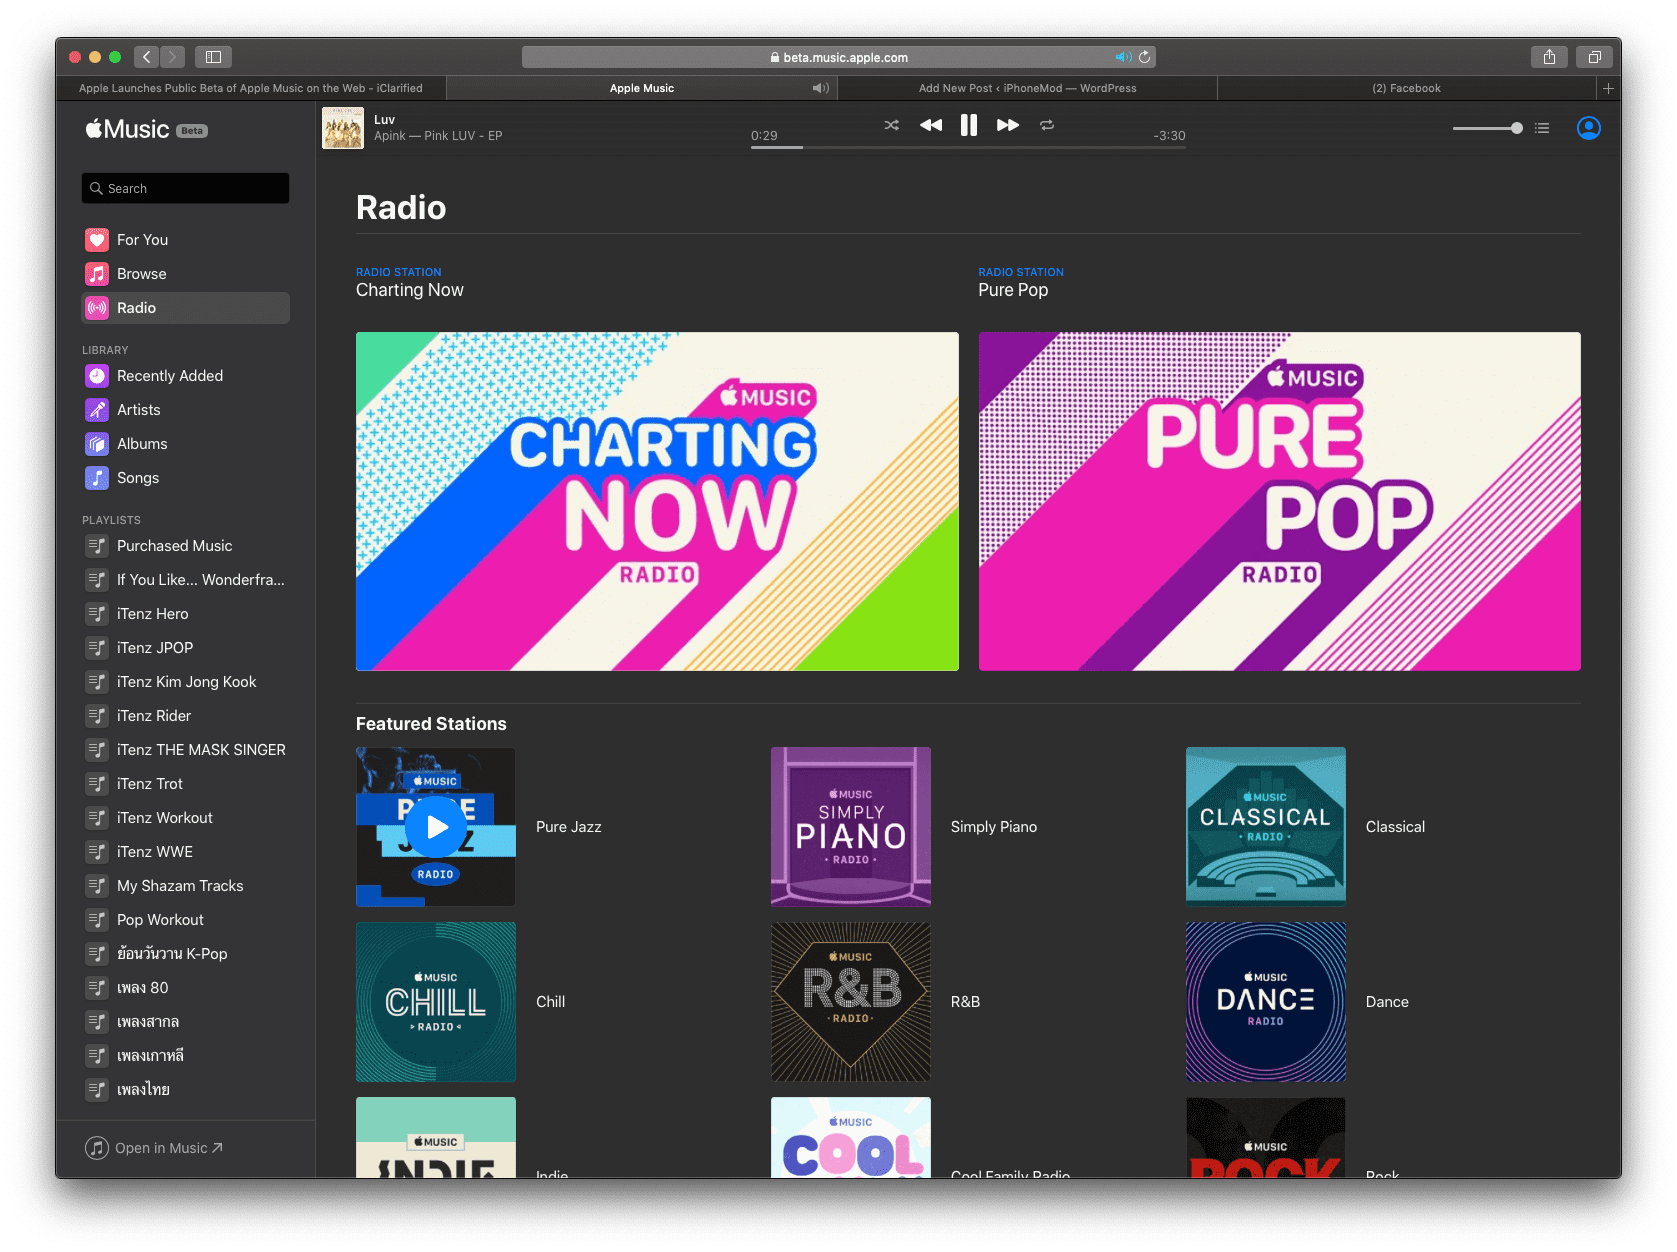Open the Up Next queue list

1541,128
